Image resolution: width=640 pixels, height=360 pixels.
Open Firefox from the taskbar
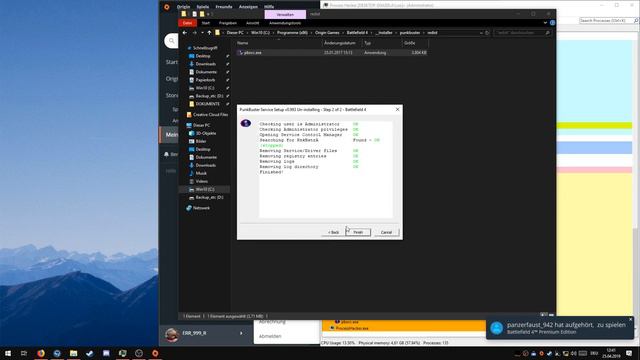41,353
